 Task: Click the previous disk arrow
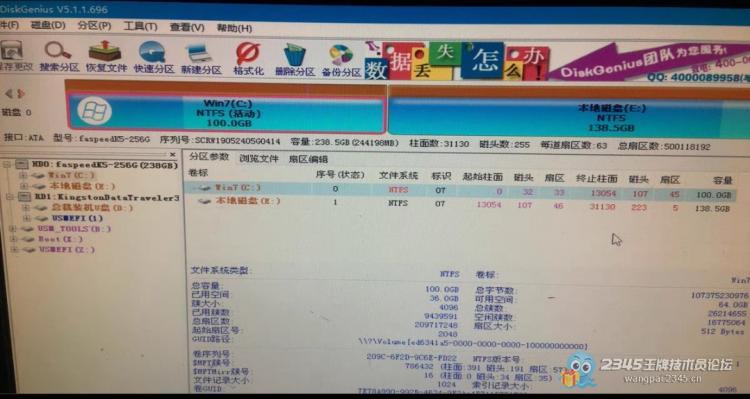[7, 93]
